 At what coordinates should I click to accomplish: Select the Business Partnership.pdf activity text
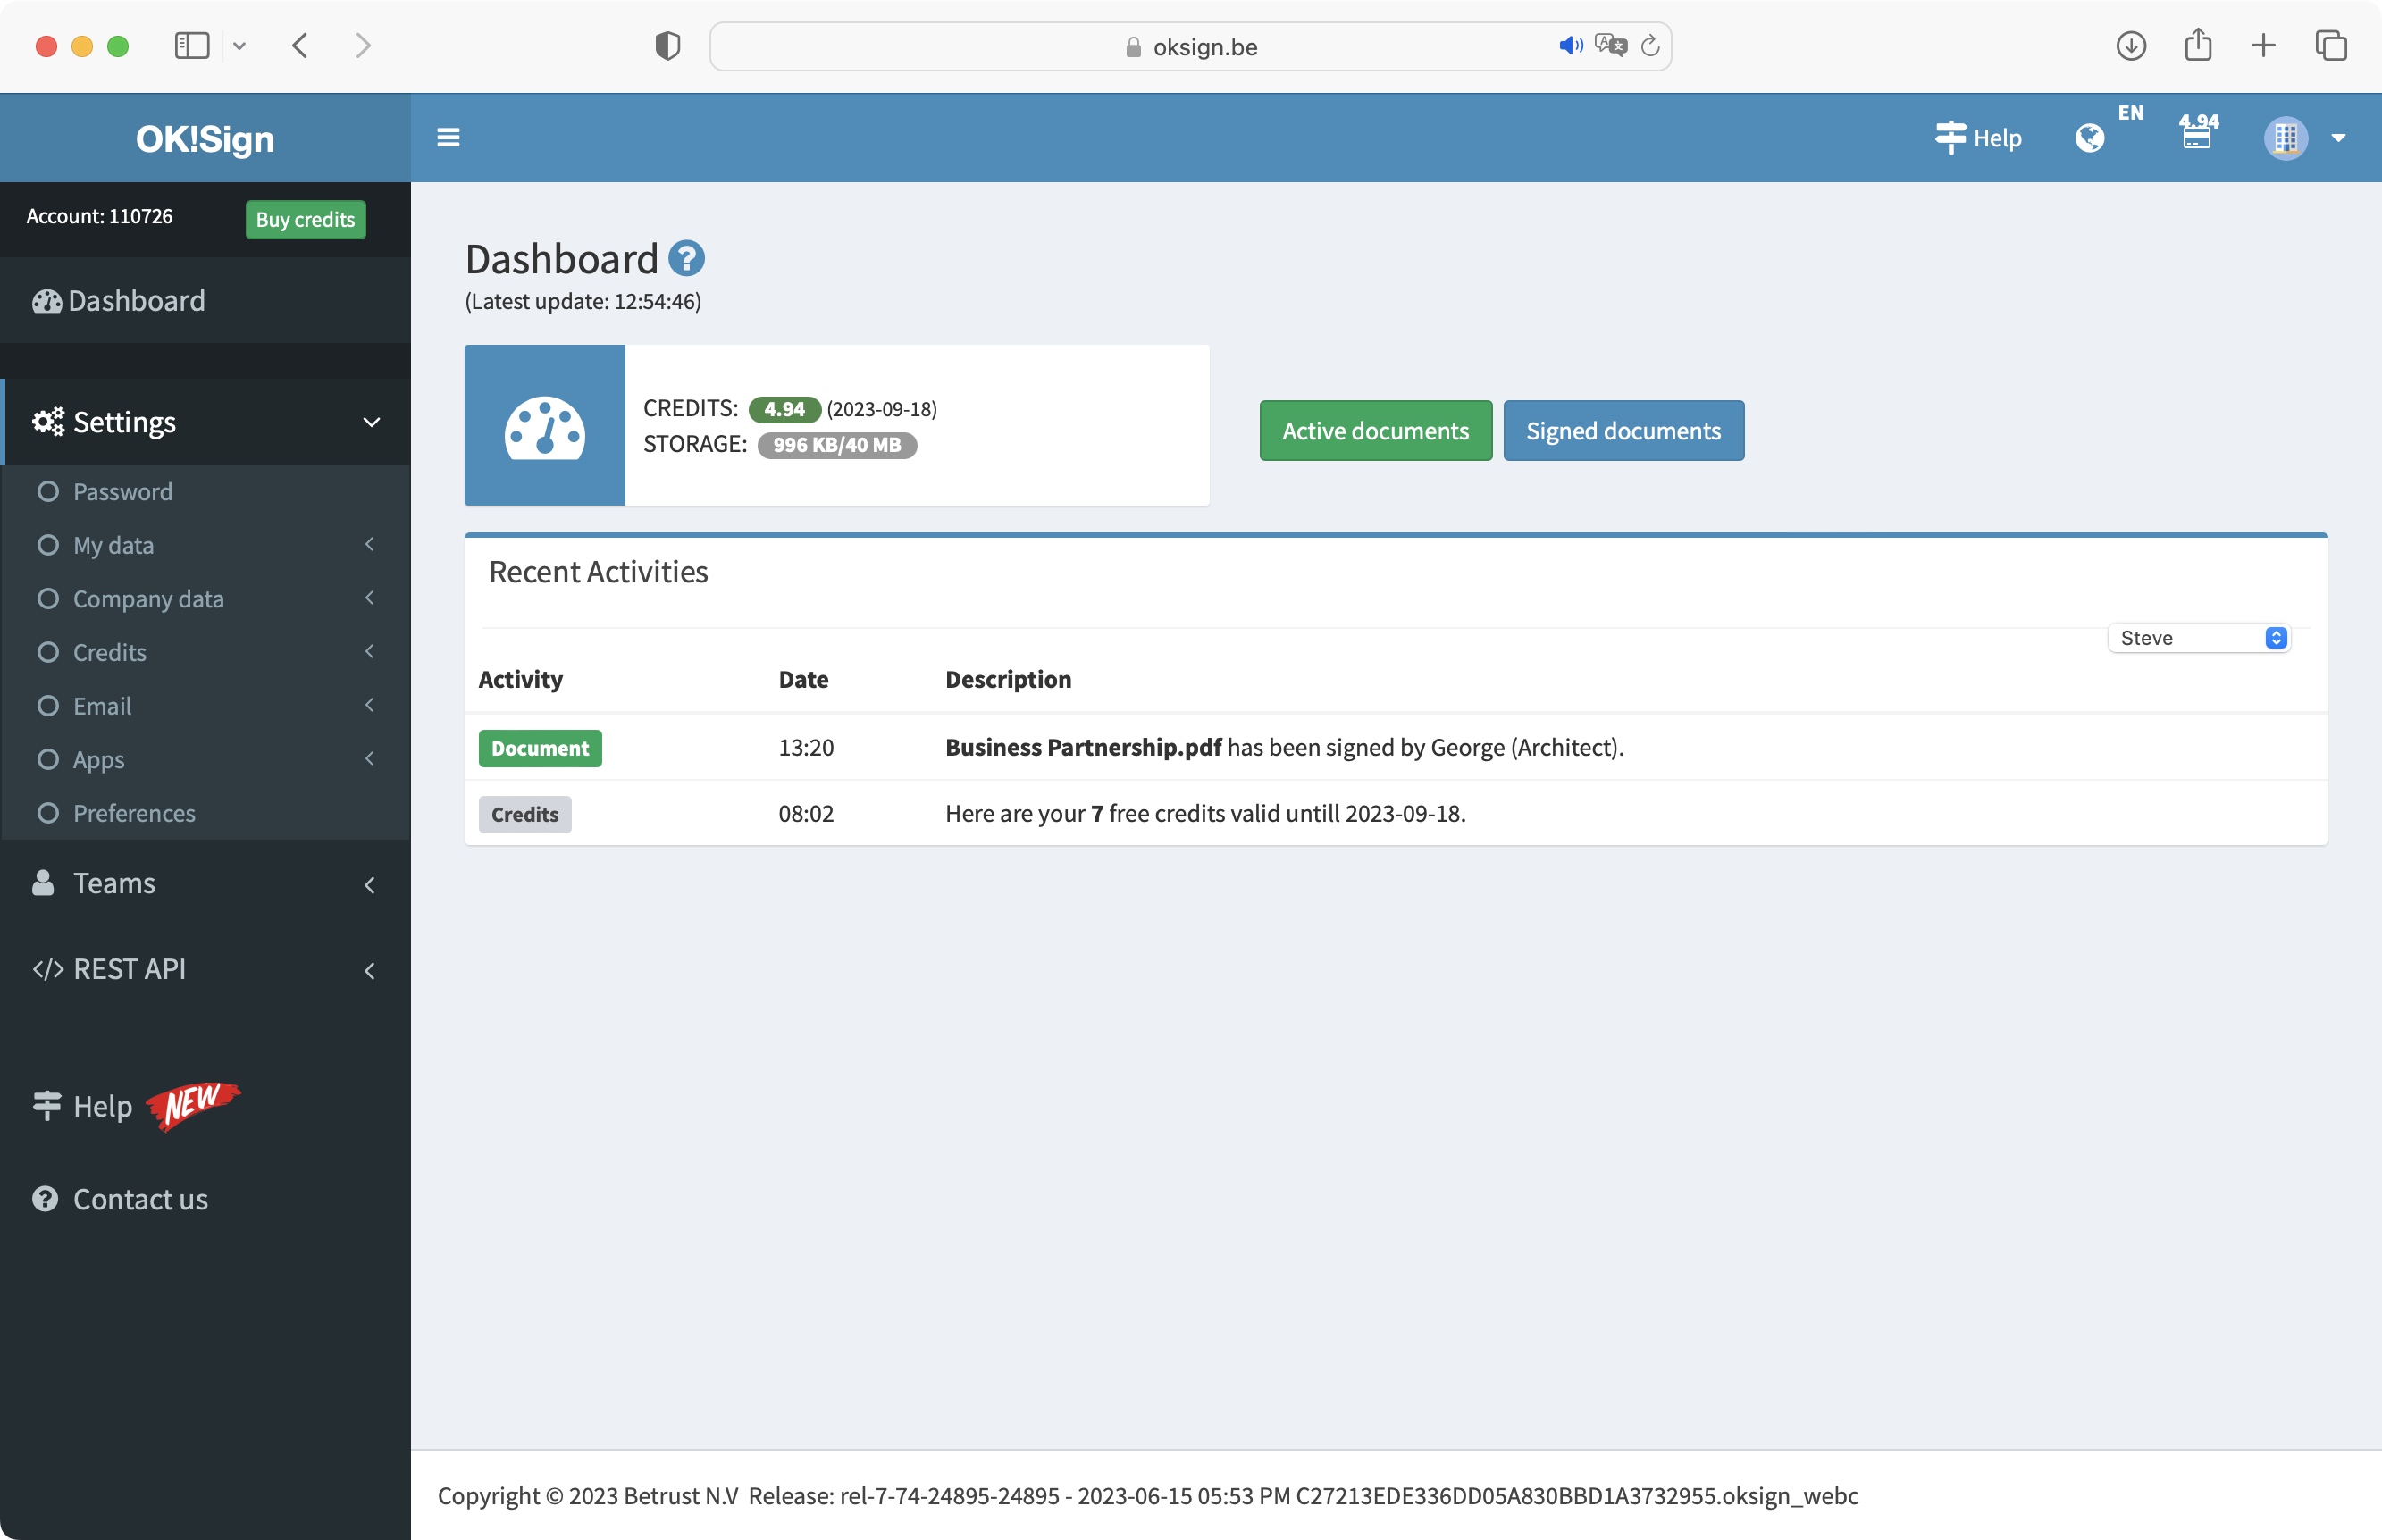pyautogui.click(x=1083, y=747)
